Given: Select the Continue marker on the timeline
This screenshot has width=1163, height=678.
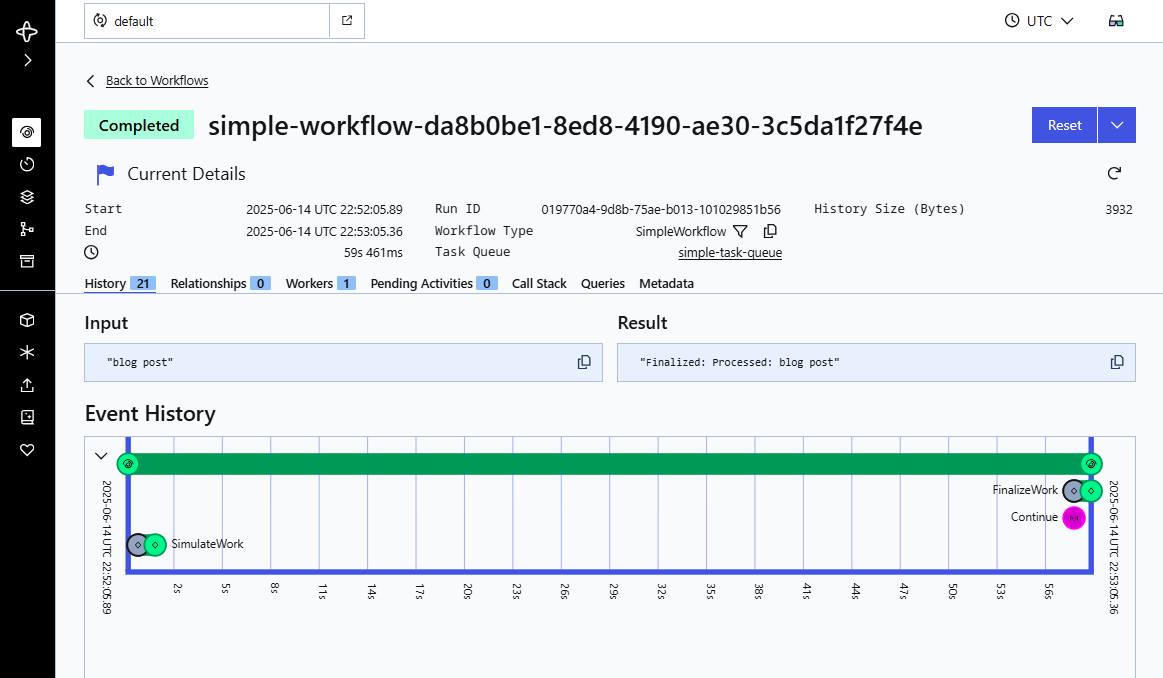Looking at the screenshot, I should pyautogui.click(x=1074, y=517).
